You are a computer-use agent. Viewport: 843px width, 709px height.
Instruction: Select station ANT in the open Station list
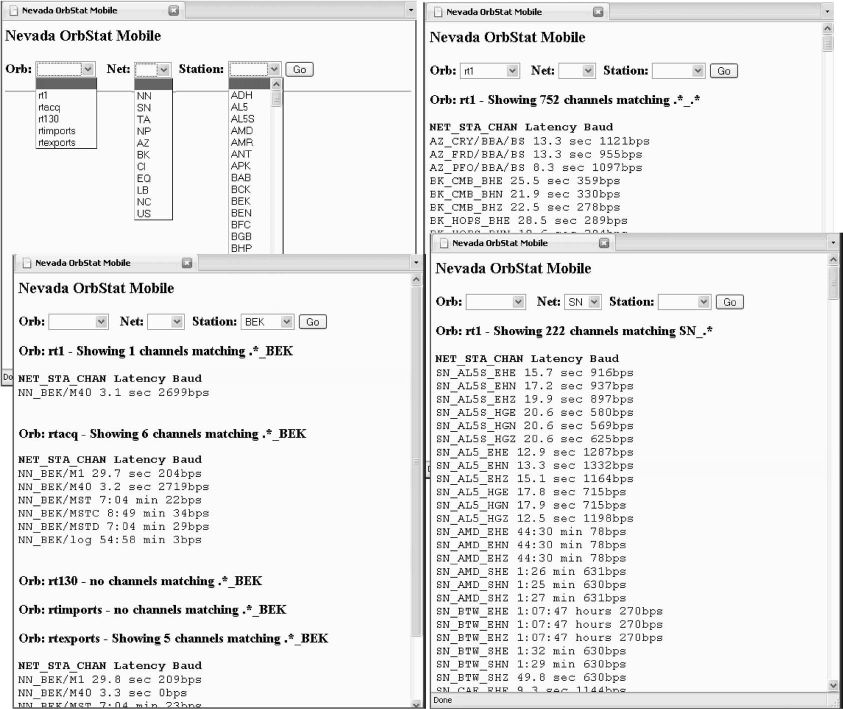tap(250, 154)
